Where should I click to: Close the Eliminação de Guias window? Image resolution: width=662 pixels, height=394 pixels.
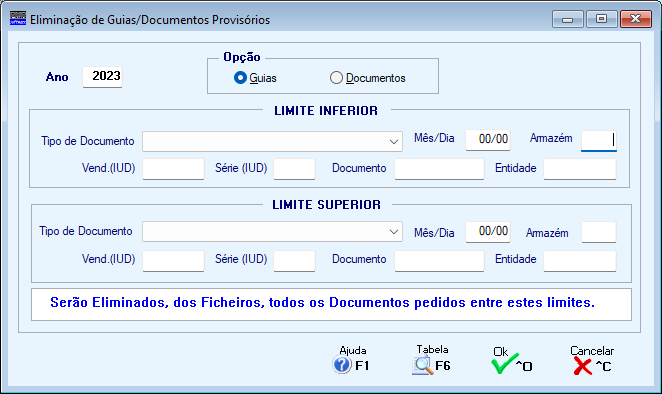tap(635, 19)
